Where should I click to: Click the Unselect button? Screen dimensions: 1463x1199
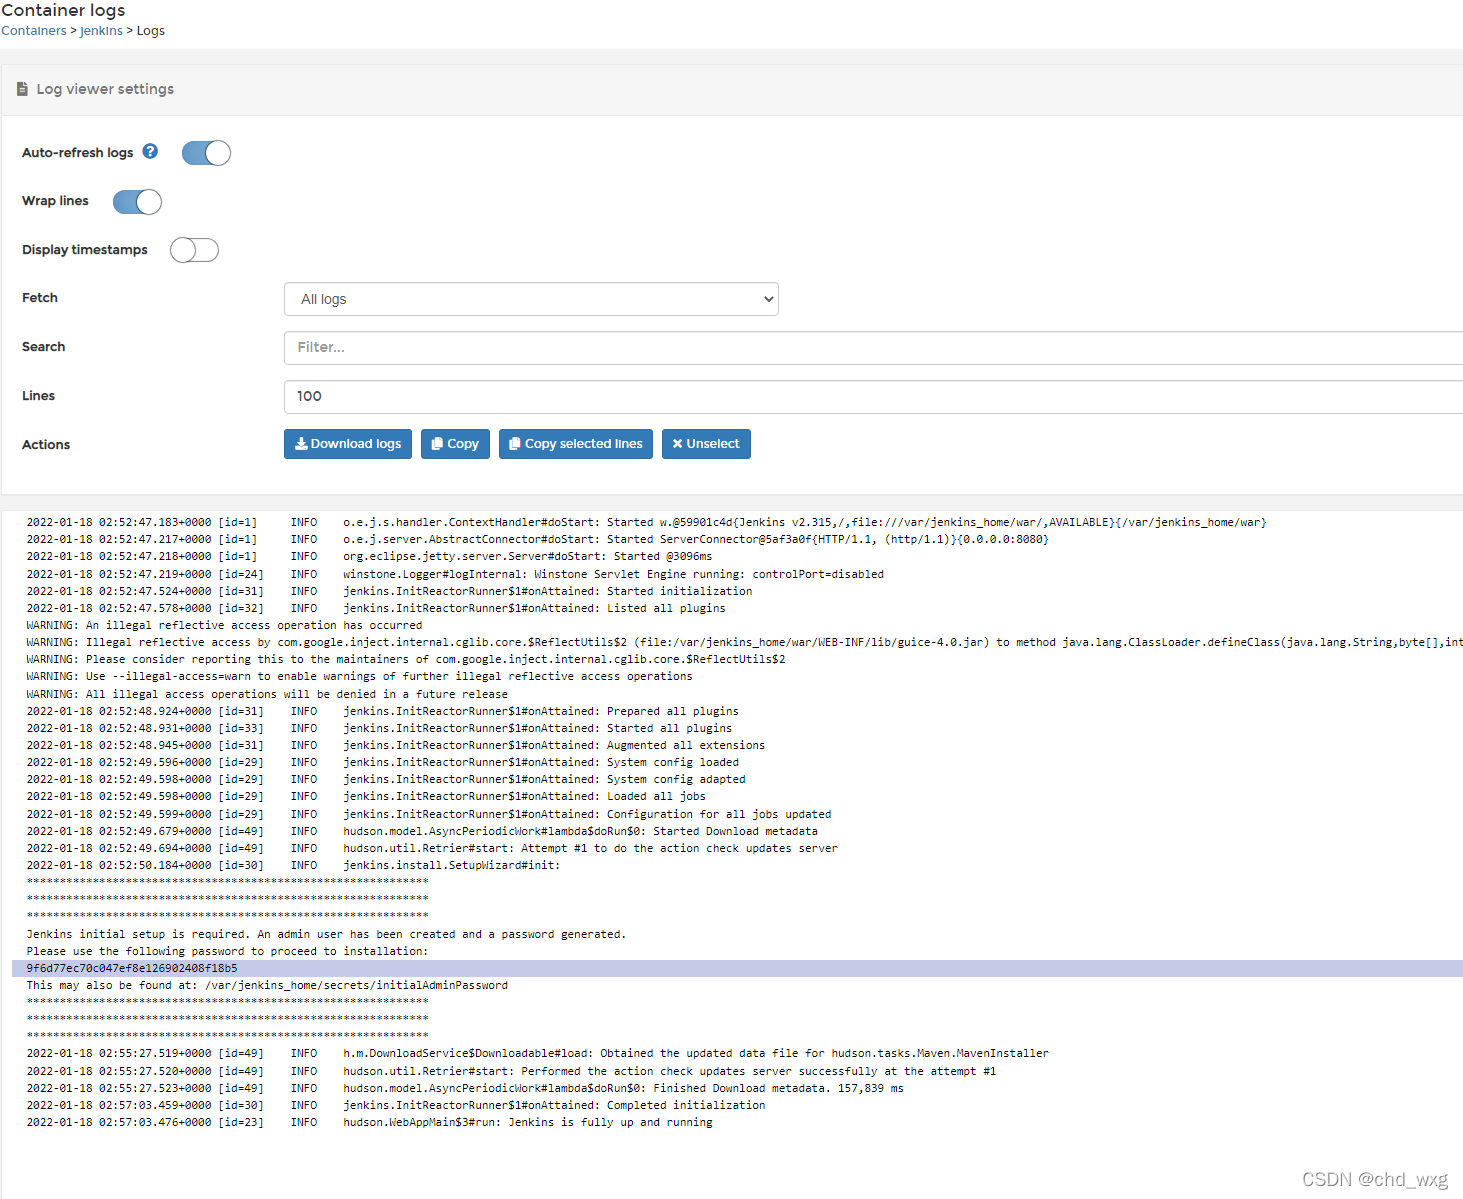[x=706, y=444]
